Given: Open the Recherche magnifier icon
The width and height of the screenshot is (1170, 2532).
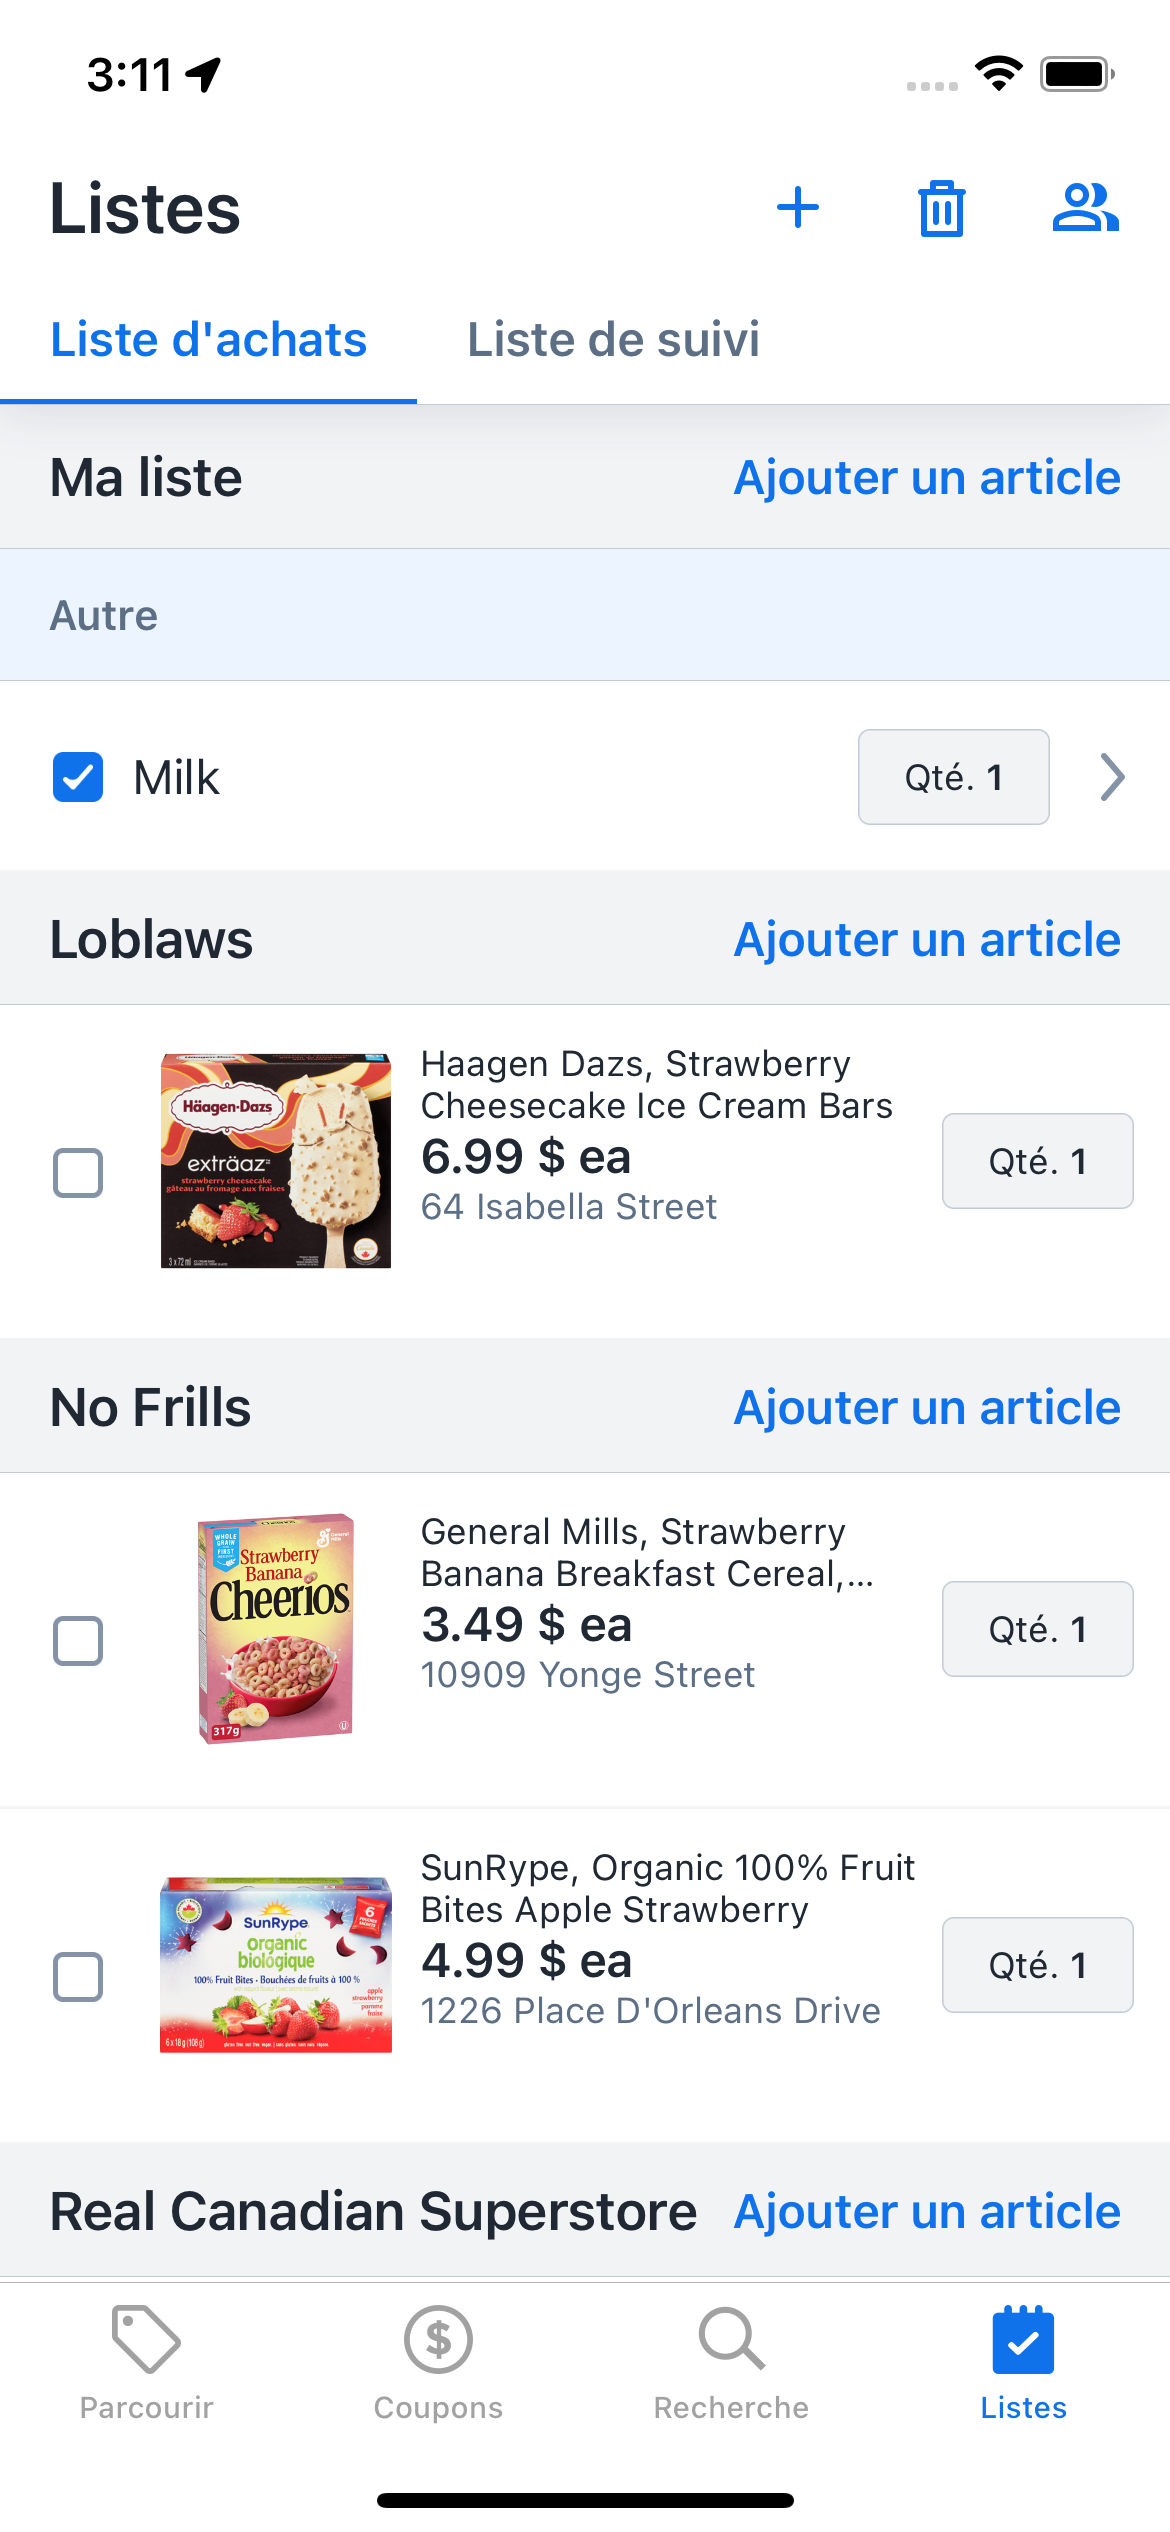Looking at the screenshot, I should pos(731,2339).
